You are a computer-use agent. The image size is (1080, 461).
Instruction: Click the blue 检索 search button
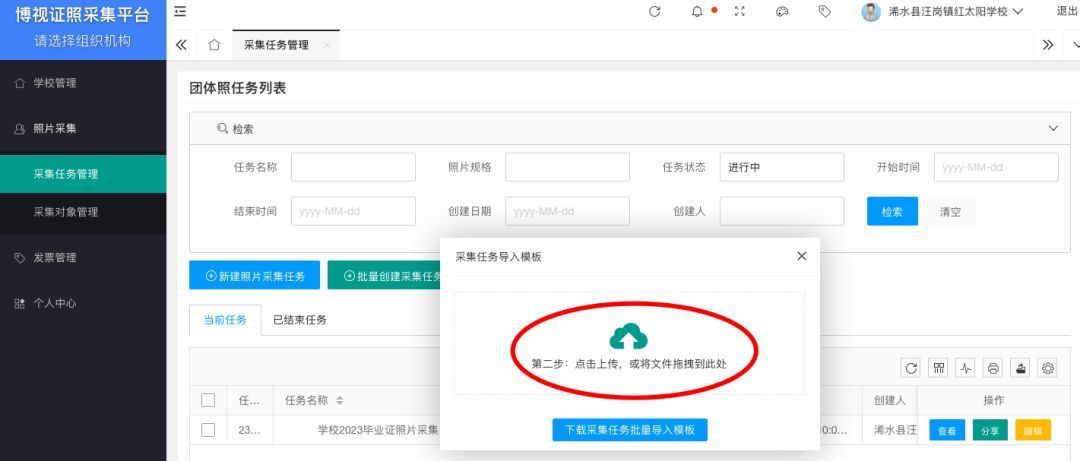[892, 212]
